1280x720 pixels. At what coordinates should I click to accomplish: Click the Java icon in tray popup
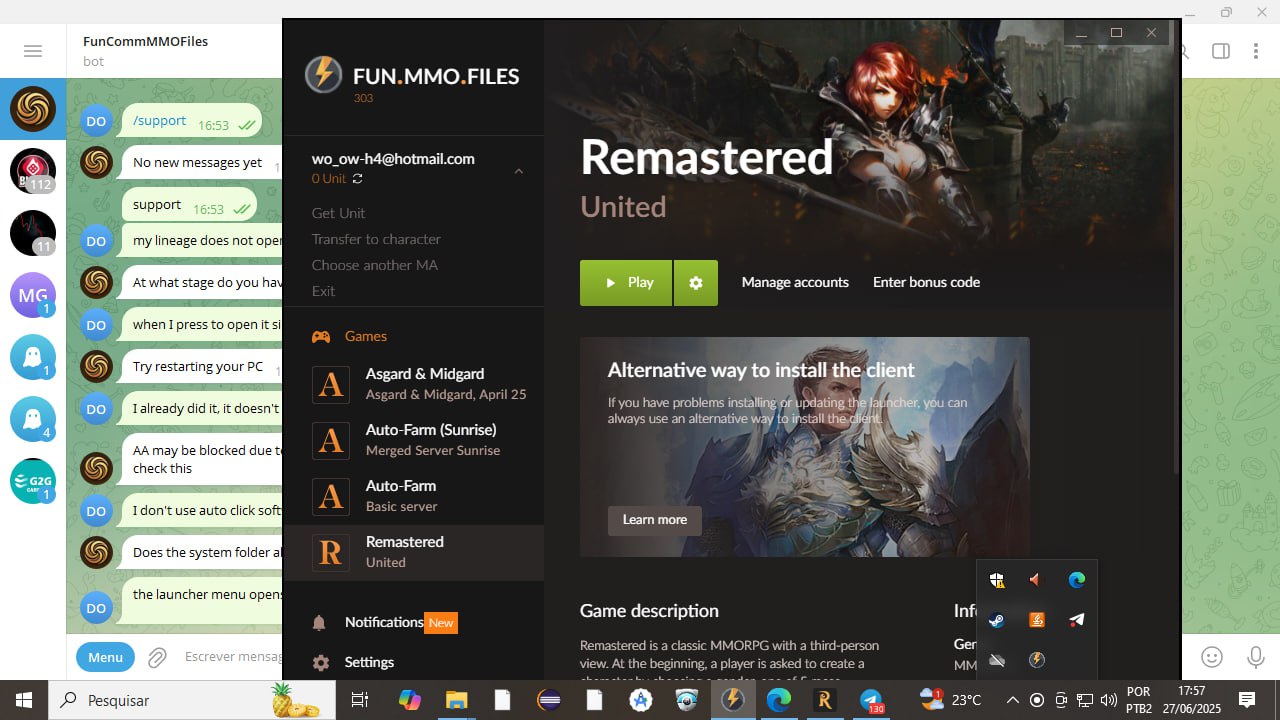[1037, 620]
